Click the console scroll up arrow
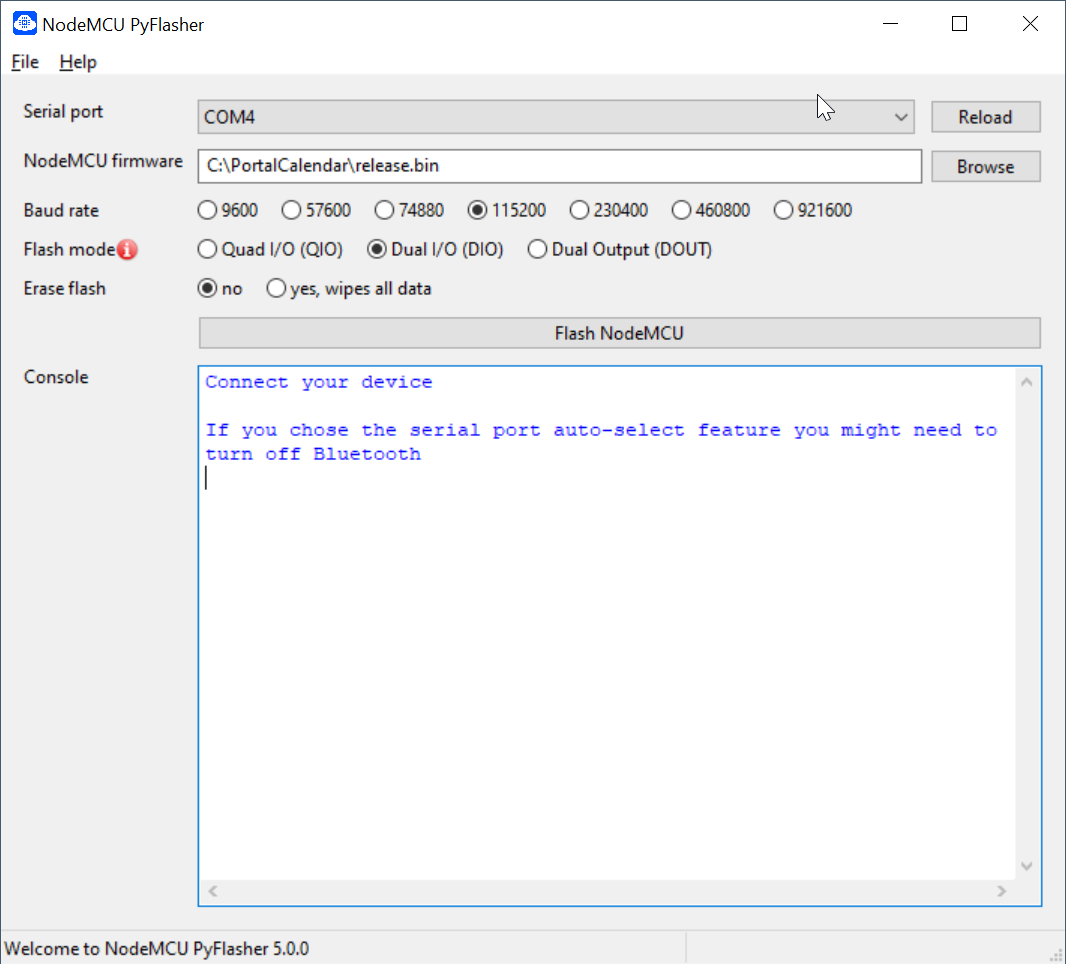Image resolution: width=1066 pixels, height=964 pixels. pyautogui.click(x=1027, y=382)
